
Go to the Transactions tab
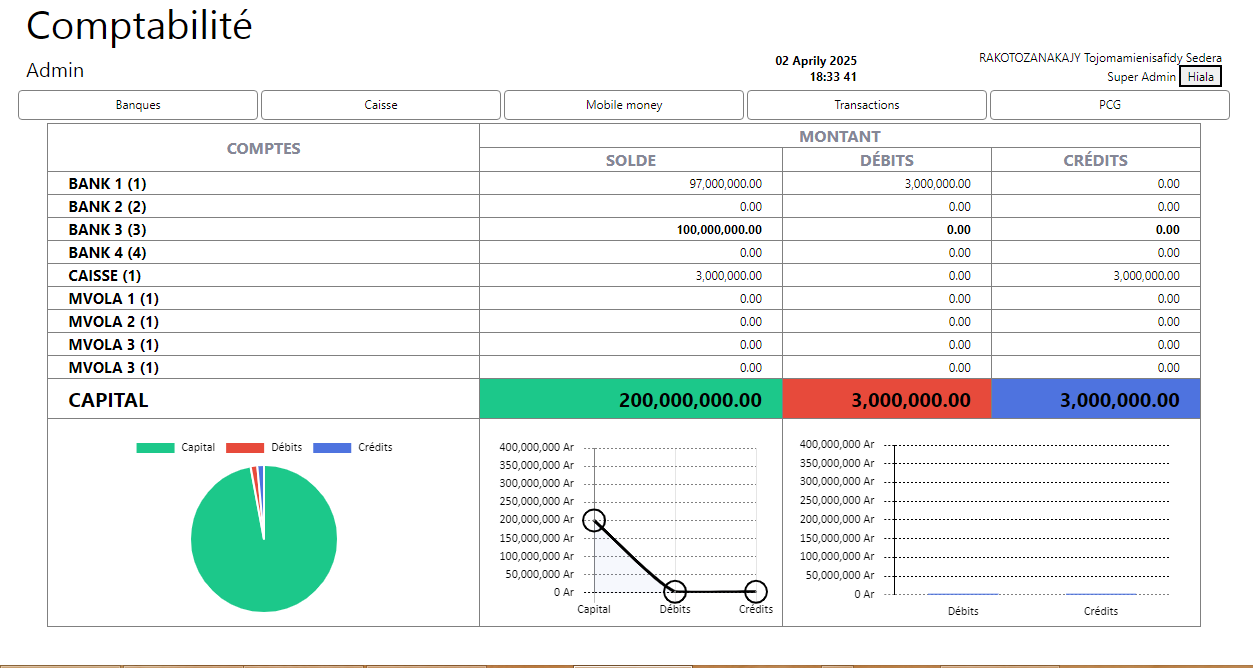coord(867,105)
